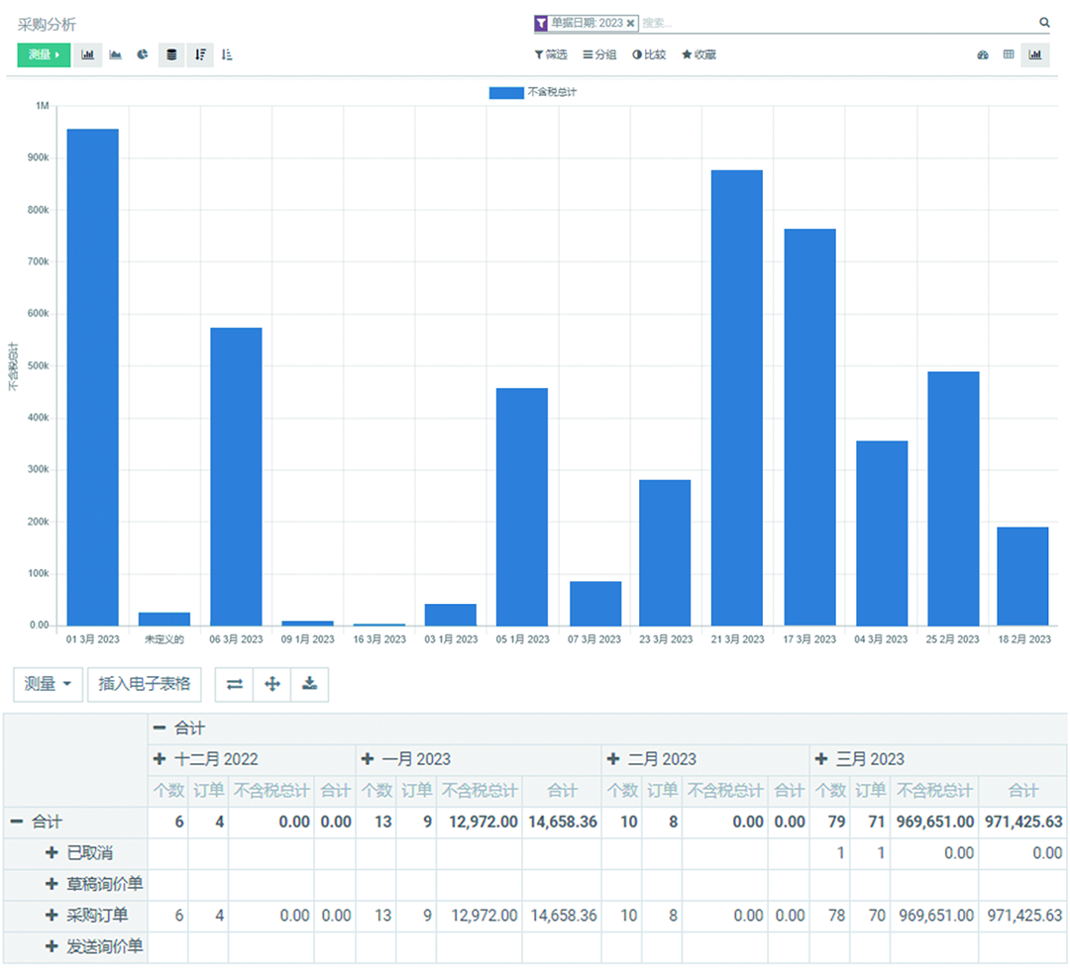Open the green 测量 measures dropdown
This screenshot has height=976, width=1070.
[44, 55]
